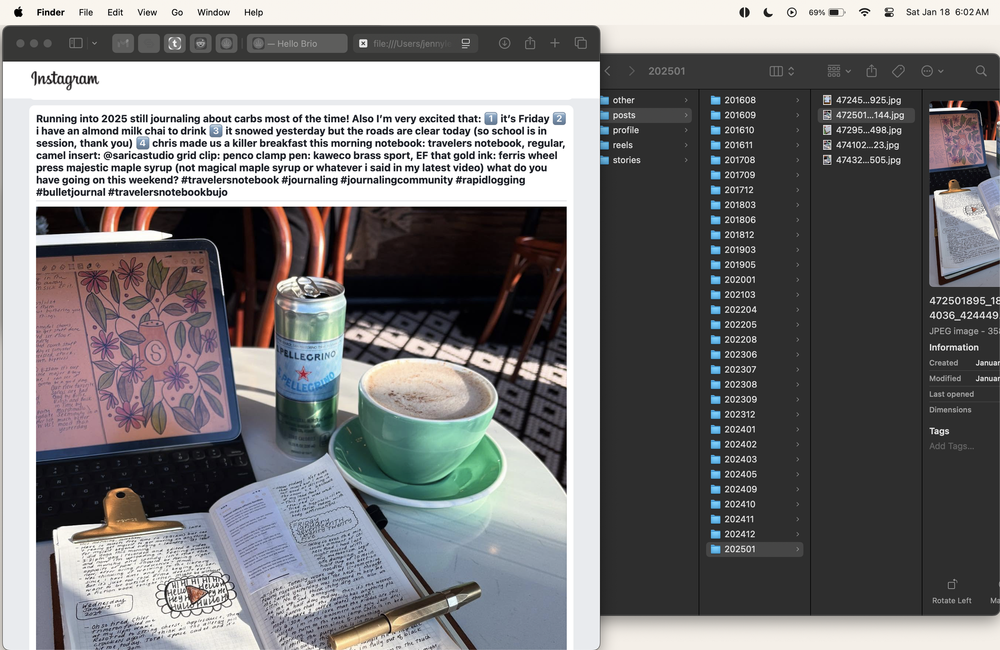Select the Tumblr pinned tab
This screenshot has width=1000, height=650.
pos(175,43)
